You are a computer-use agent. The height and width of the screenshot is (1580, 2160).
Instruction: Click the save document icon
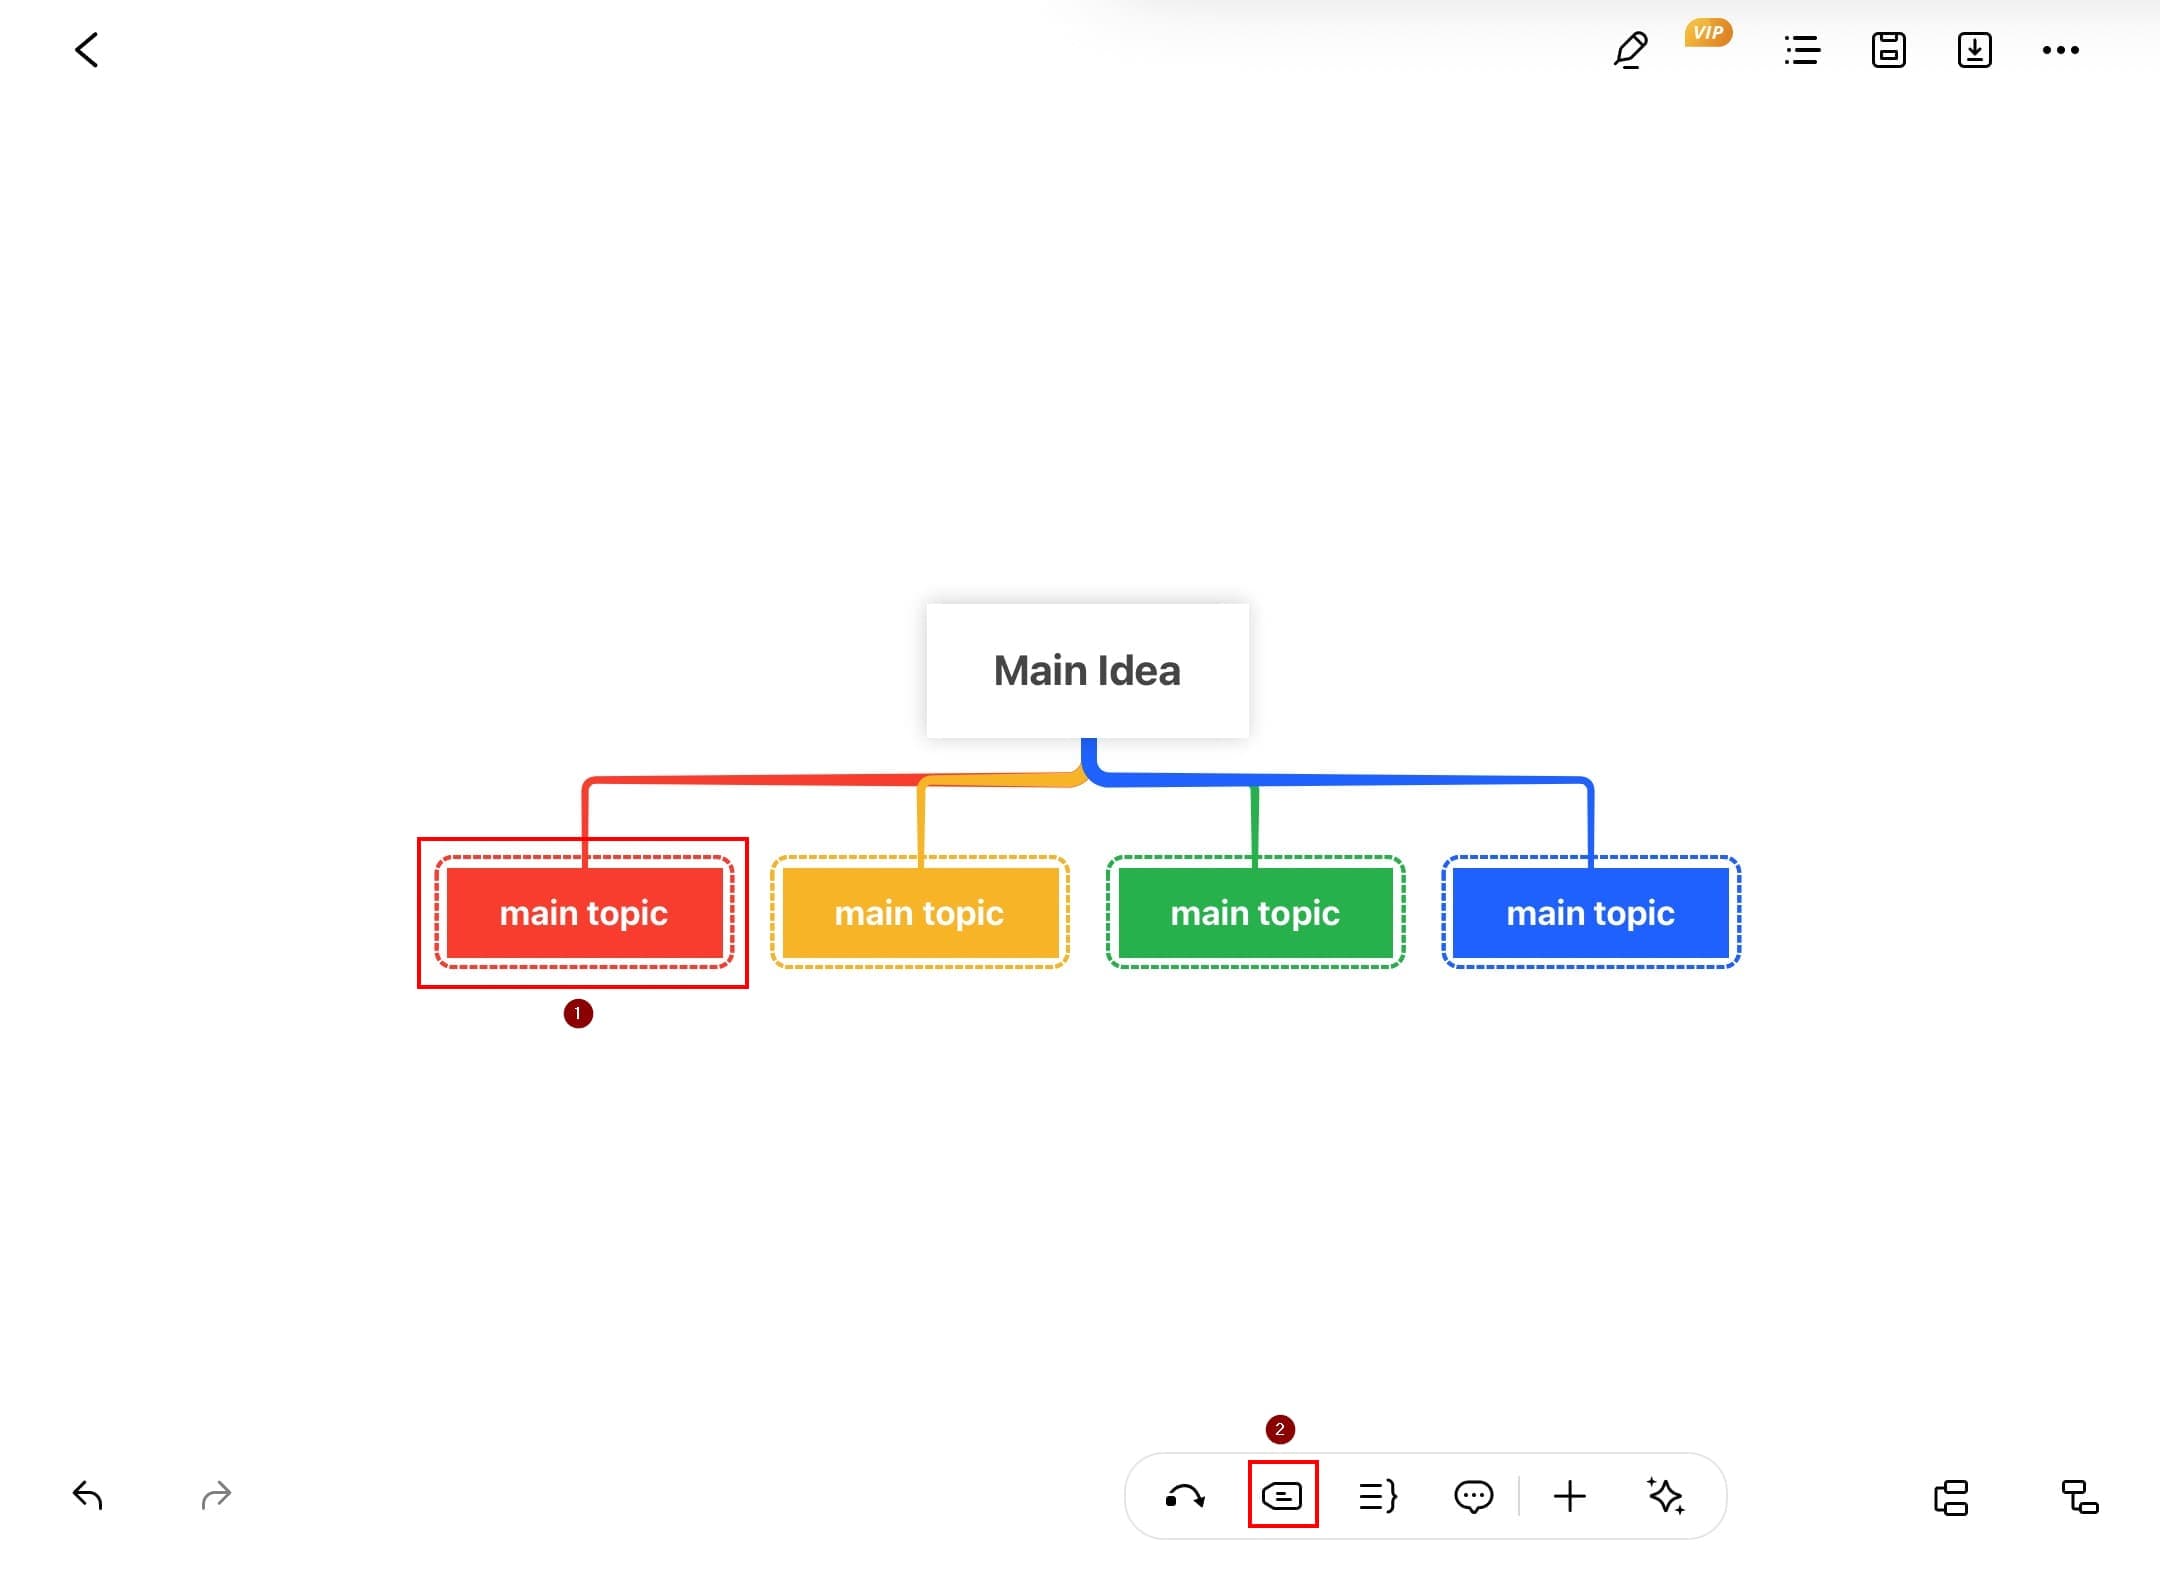1888,50
